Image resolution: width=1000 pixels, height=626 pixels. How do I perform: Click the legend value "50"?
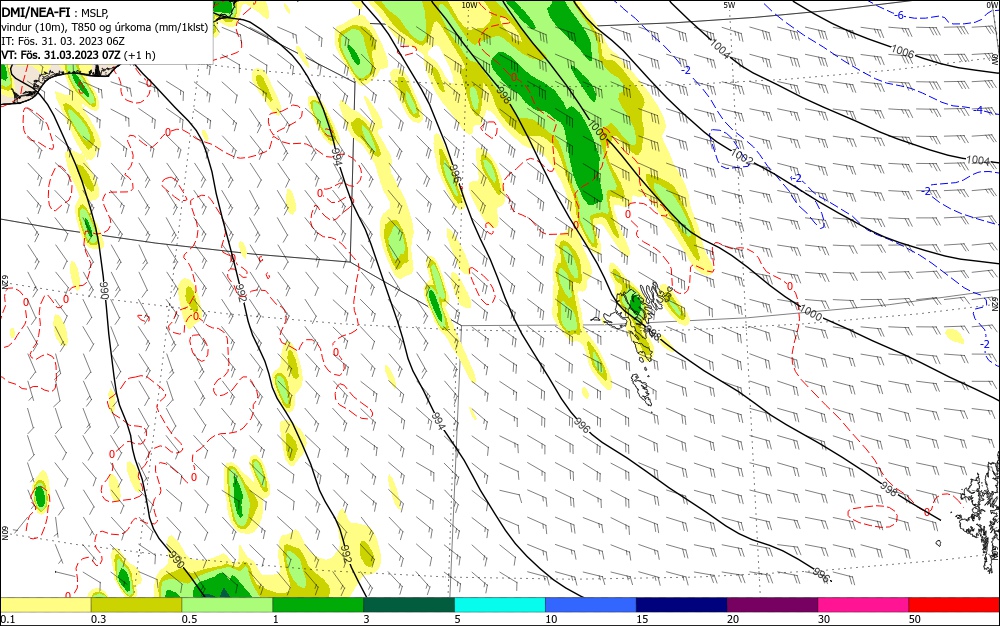915,619
